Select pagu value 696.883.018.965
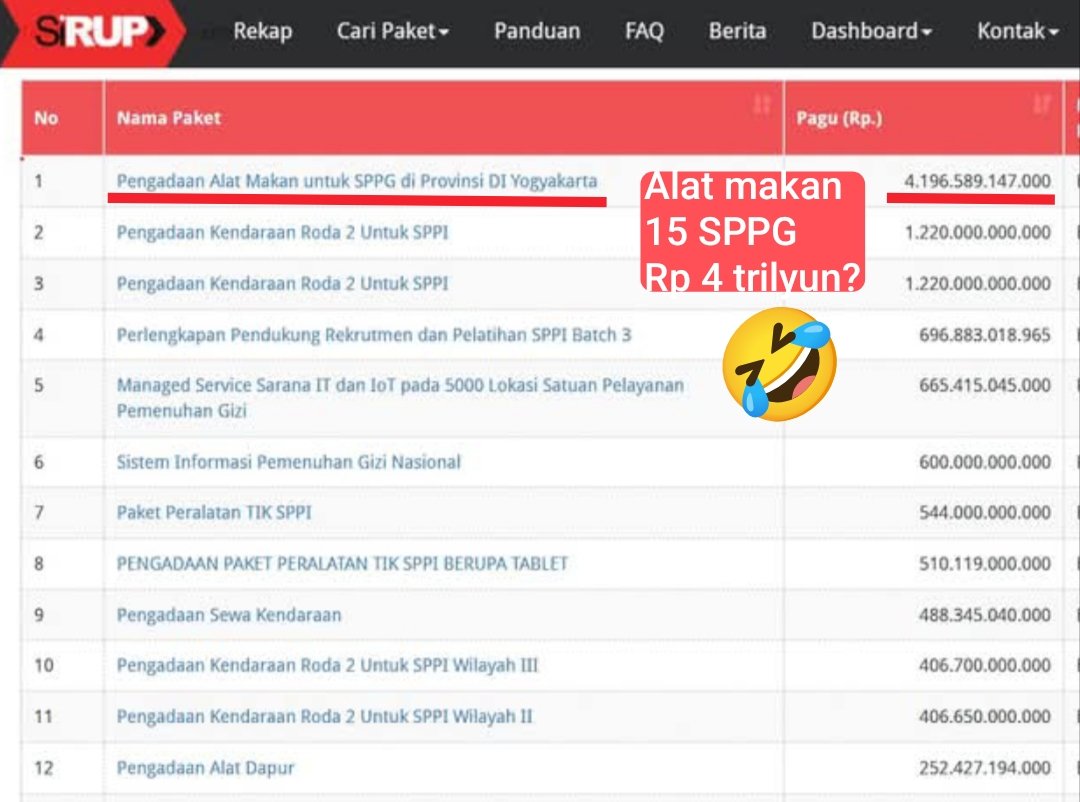The width and height of the screenshot is (1080, 802). coord(985,335)
